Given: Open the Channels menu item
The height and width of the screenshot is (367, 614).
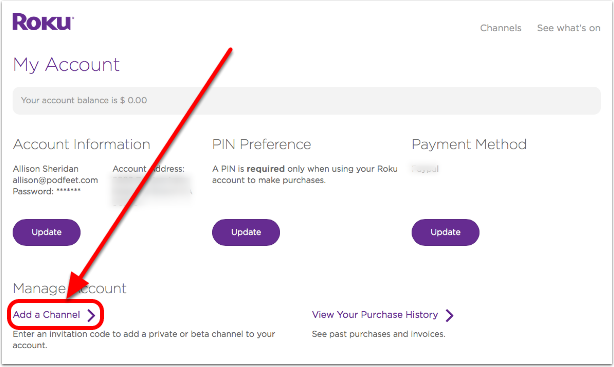Looking at the screenshot, I should click(x=500, y=28).
